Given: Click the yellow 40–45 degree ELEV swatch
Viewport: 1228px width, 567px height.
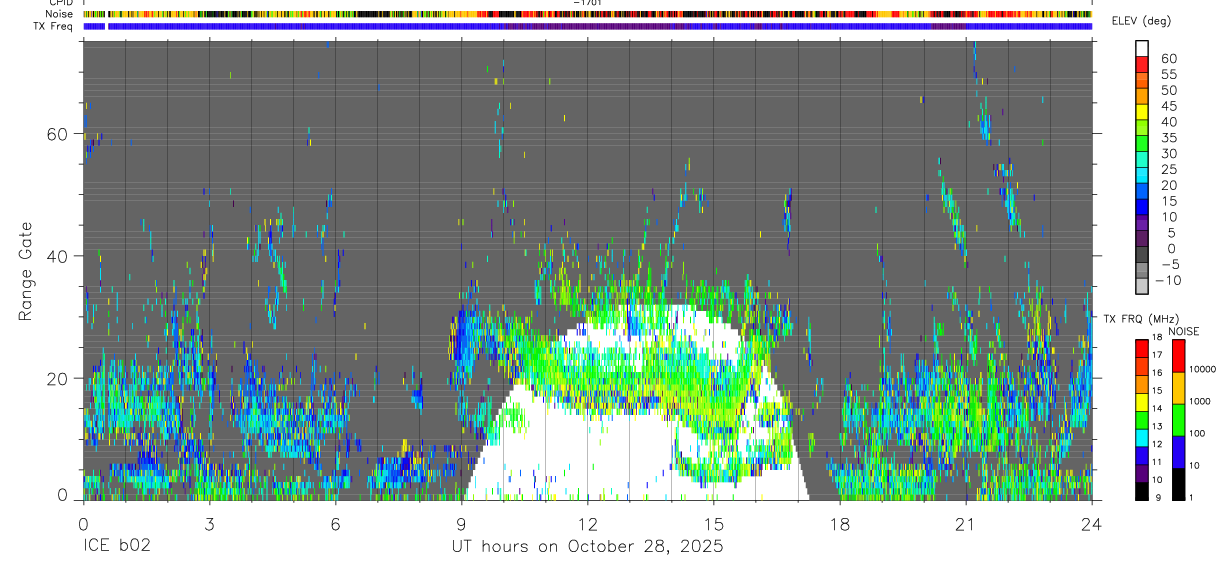Looking at the screenshot, I should point(1142,114).
